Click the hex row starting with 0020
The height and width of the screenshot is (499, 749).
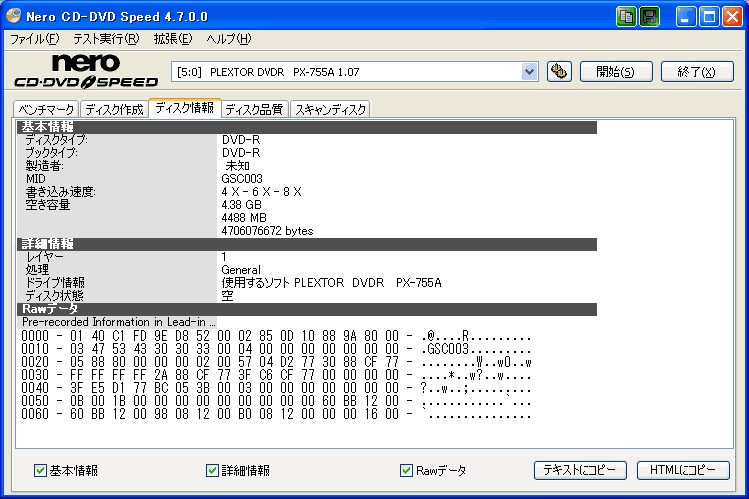coord(276,362)
